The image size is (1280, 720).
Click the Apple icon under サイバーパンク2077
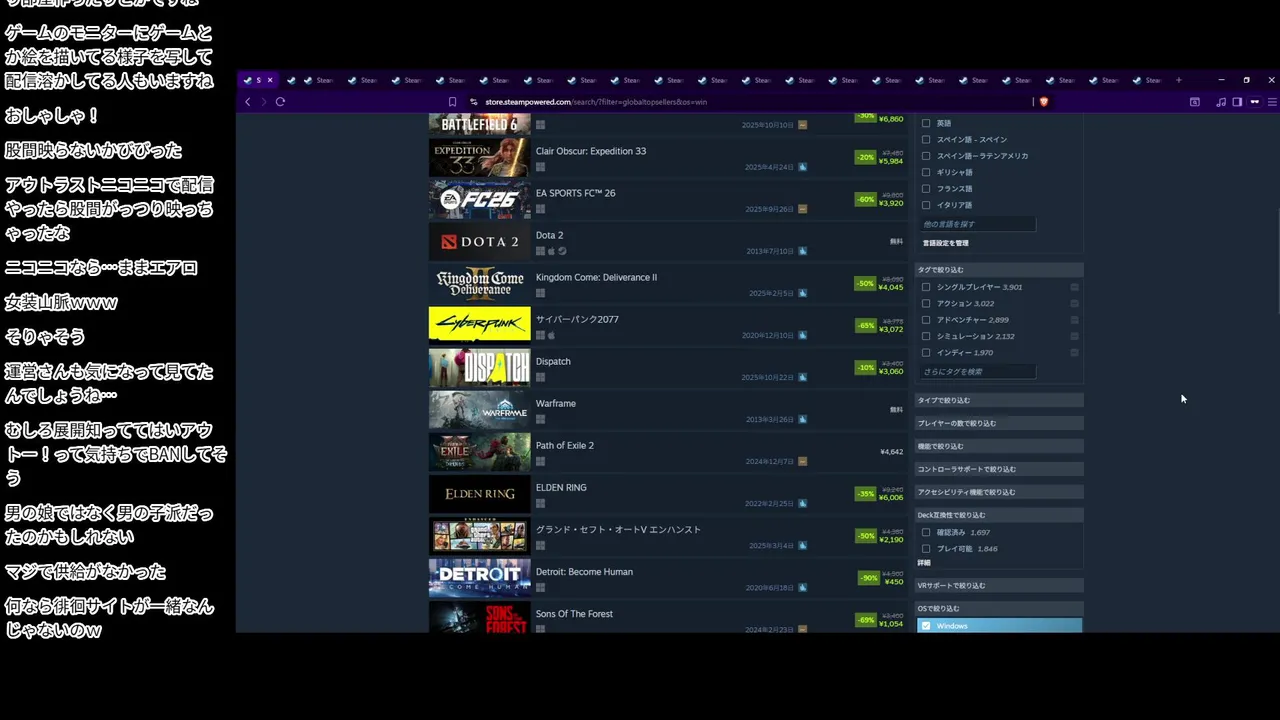tap(551, 335)
